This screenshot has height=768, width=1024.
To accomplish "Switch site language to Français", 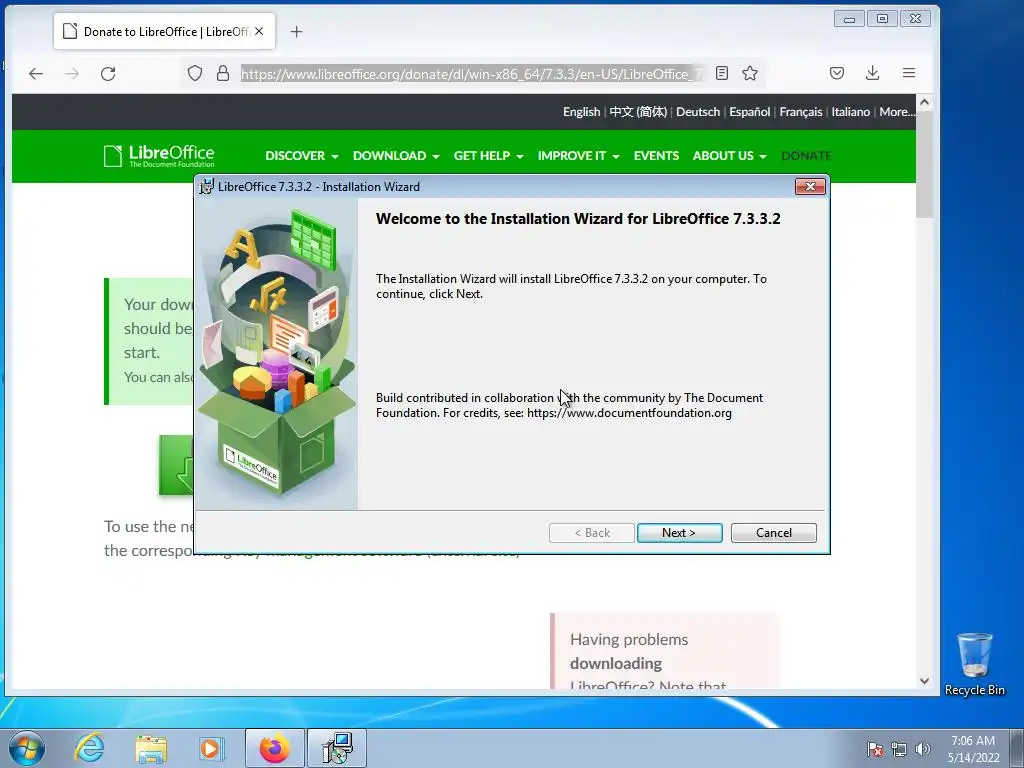I will tap(801, 112).
